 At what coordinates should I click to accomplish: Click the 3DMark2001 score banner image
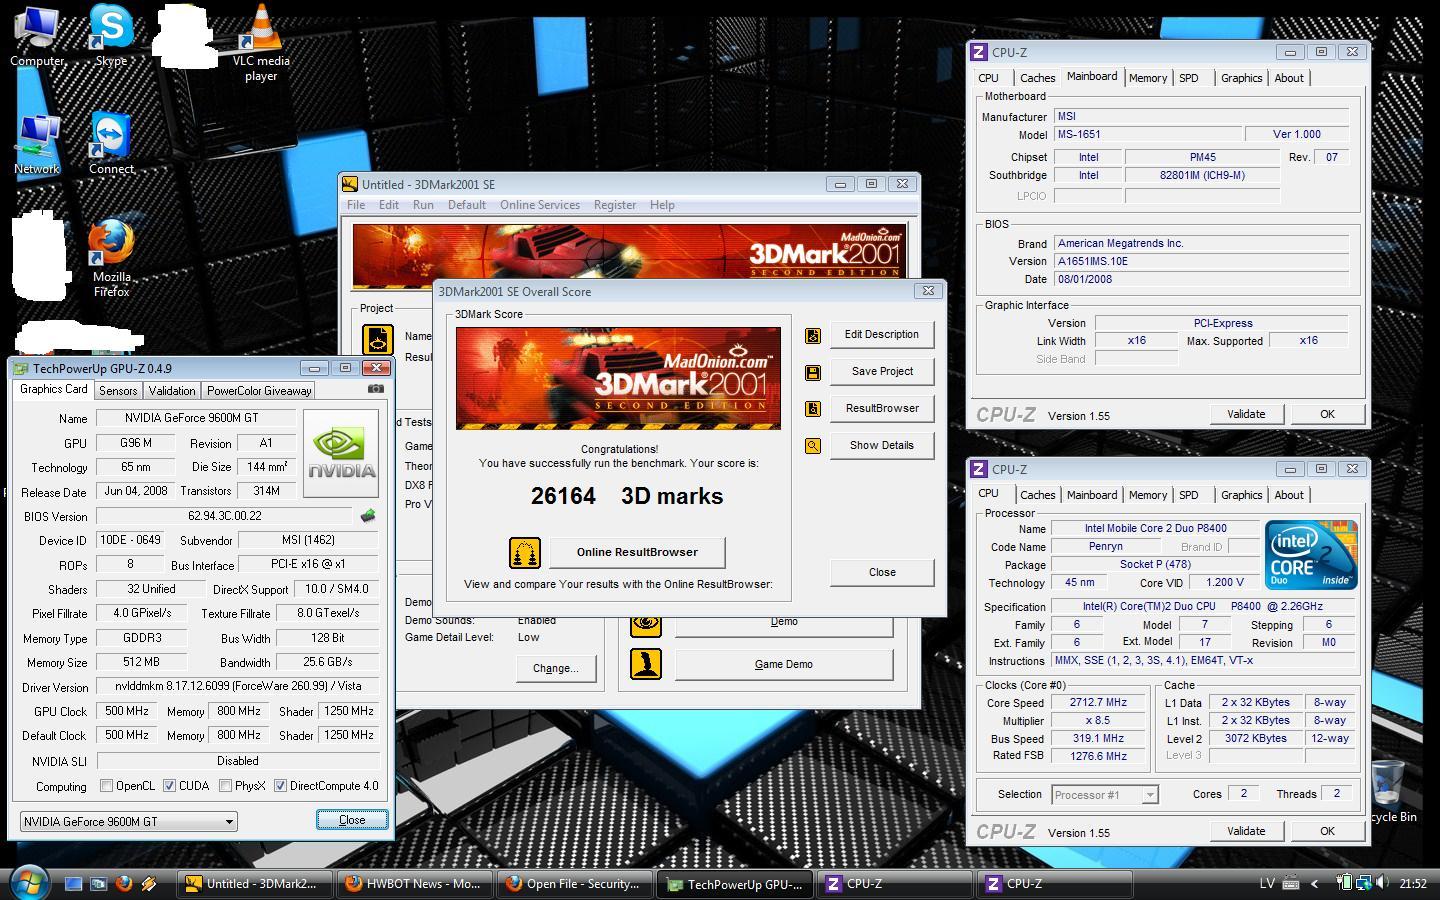tap(618, 378)
